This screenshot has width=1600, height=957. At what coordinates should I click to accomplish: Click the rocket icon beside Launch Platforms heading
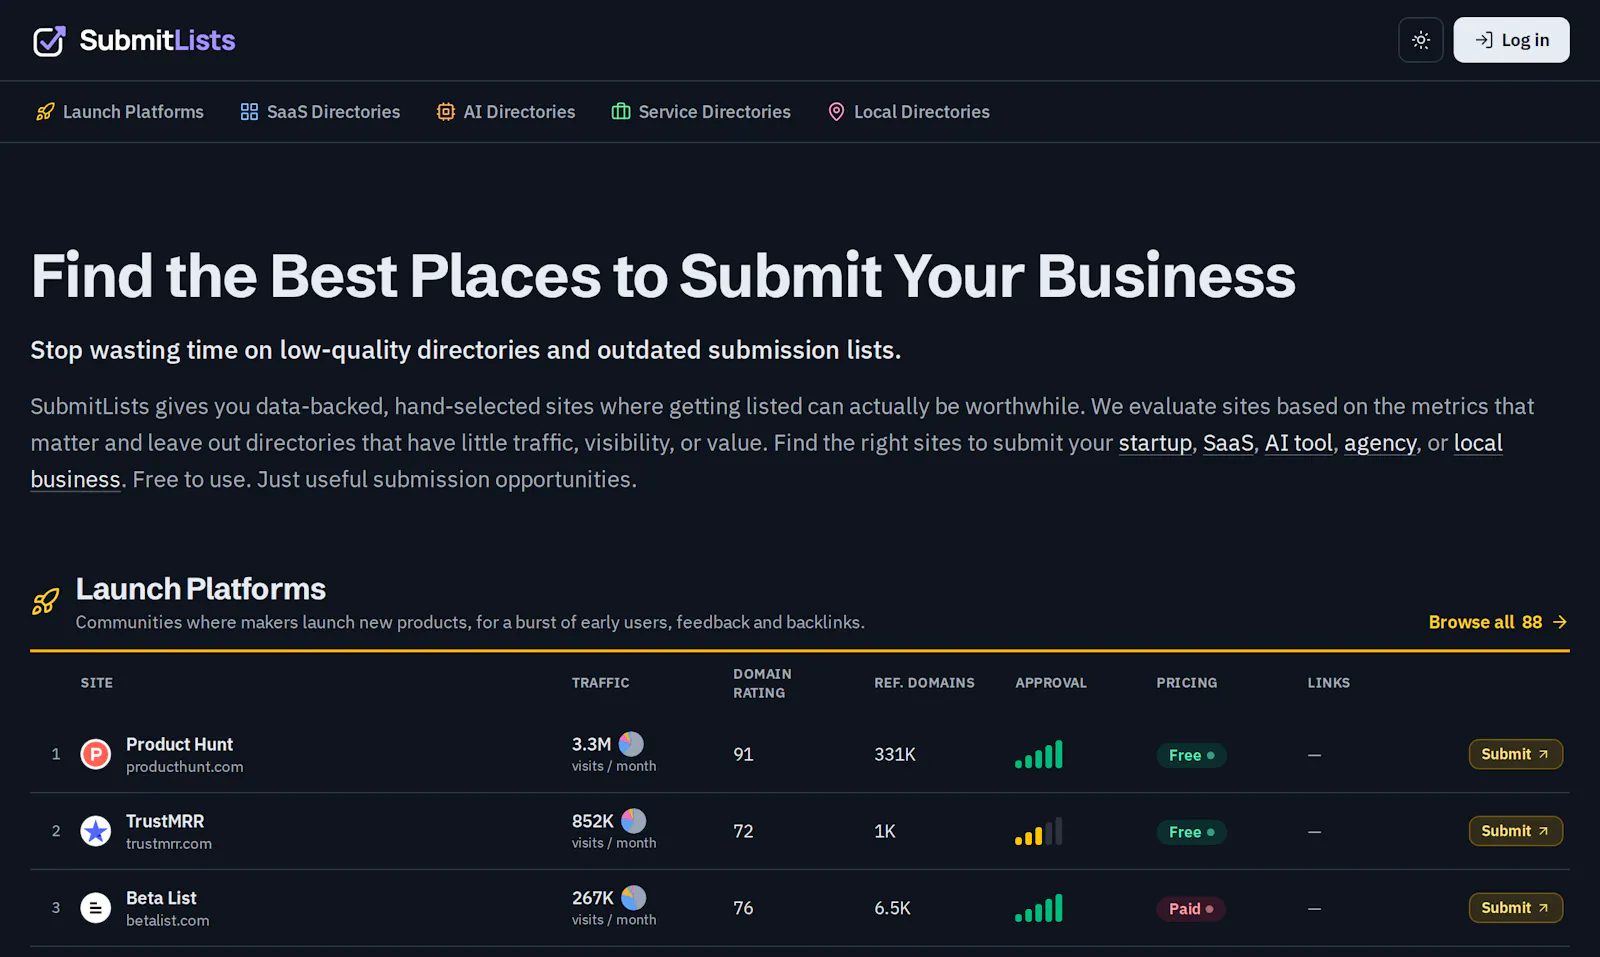coord(46,601)
